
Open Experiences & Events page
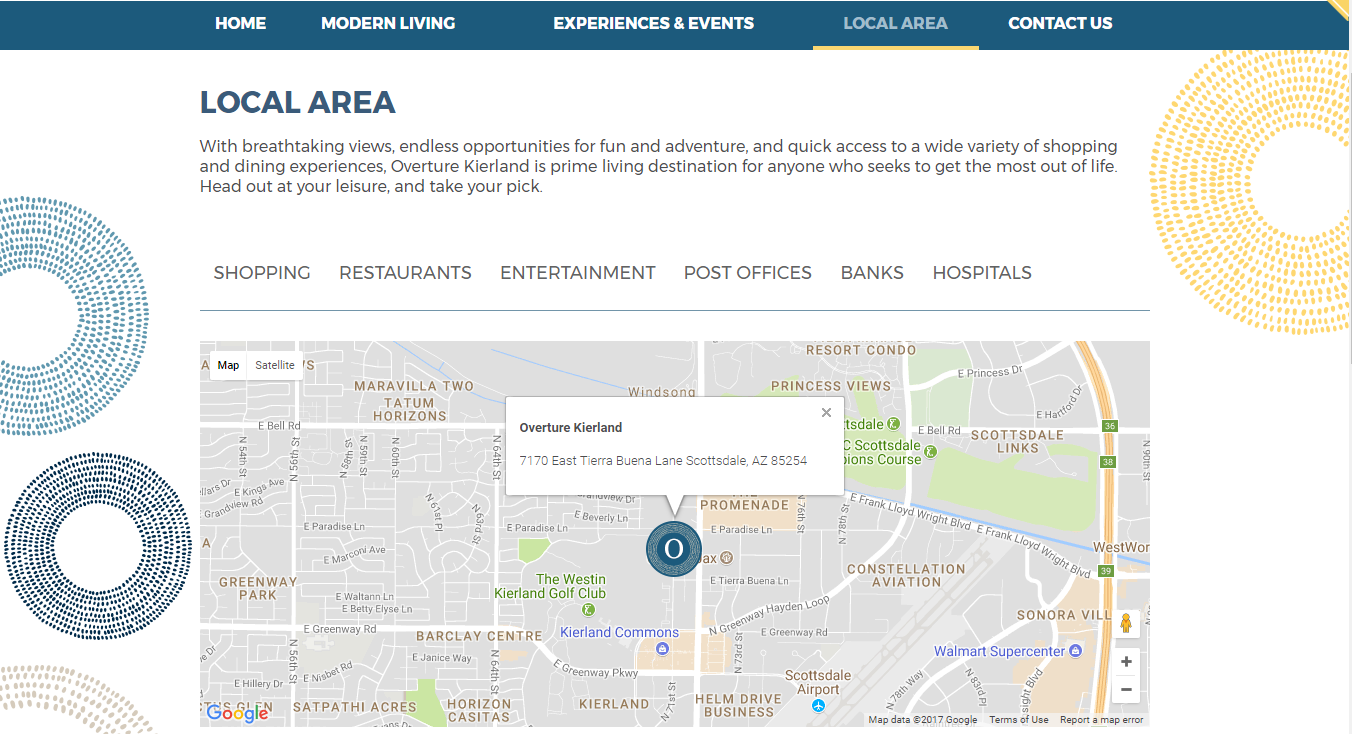(x=654, y=23)
